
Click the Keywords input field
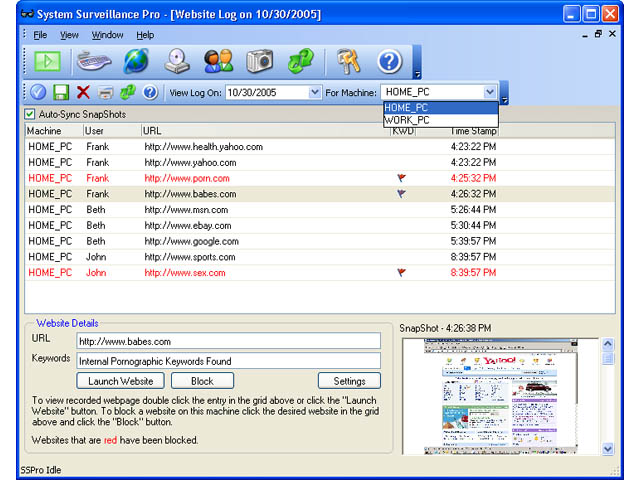pos(229,361)
